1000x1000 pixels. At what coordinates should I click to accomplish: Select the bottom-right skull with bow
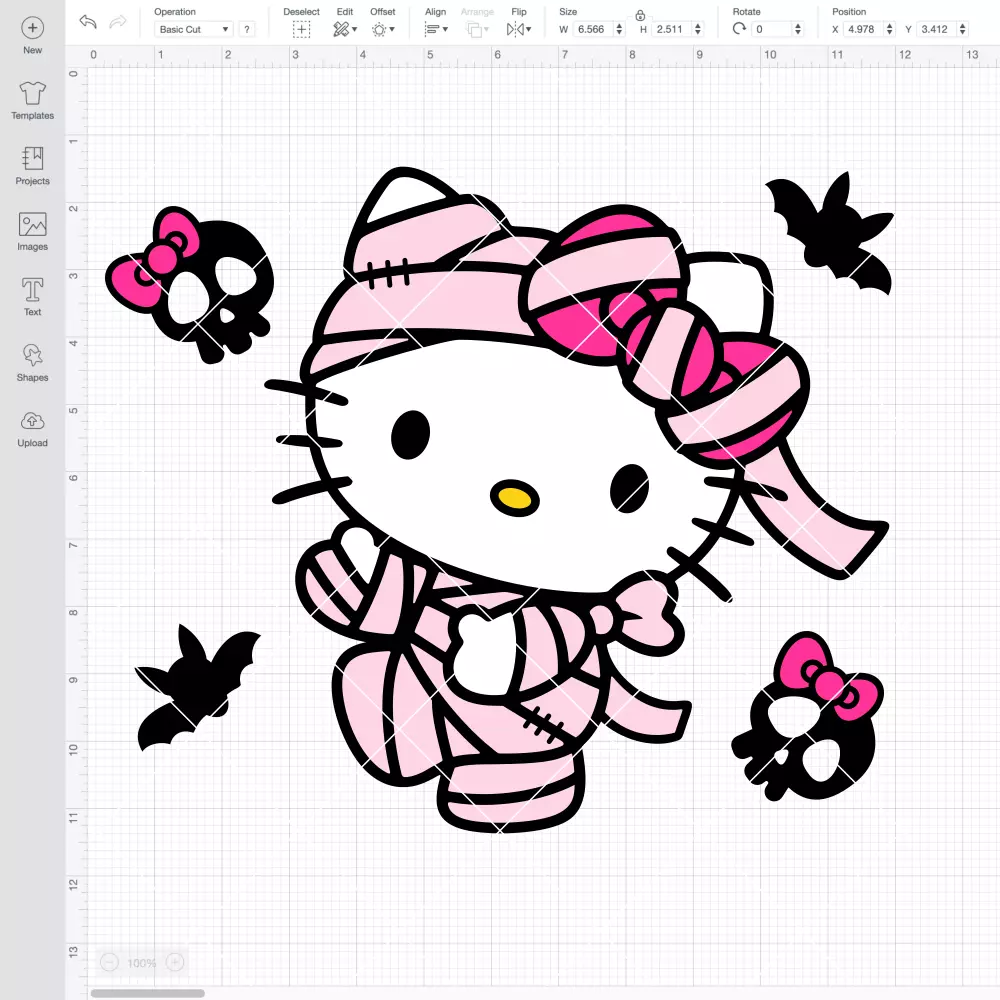(808, 716)
